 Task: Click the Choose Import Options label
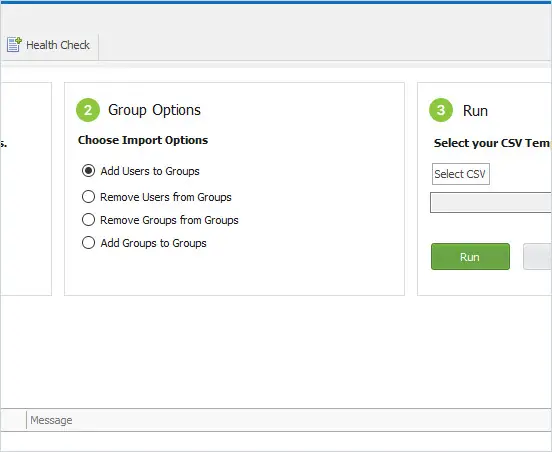pos(143,140)
